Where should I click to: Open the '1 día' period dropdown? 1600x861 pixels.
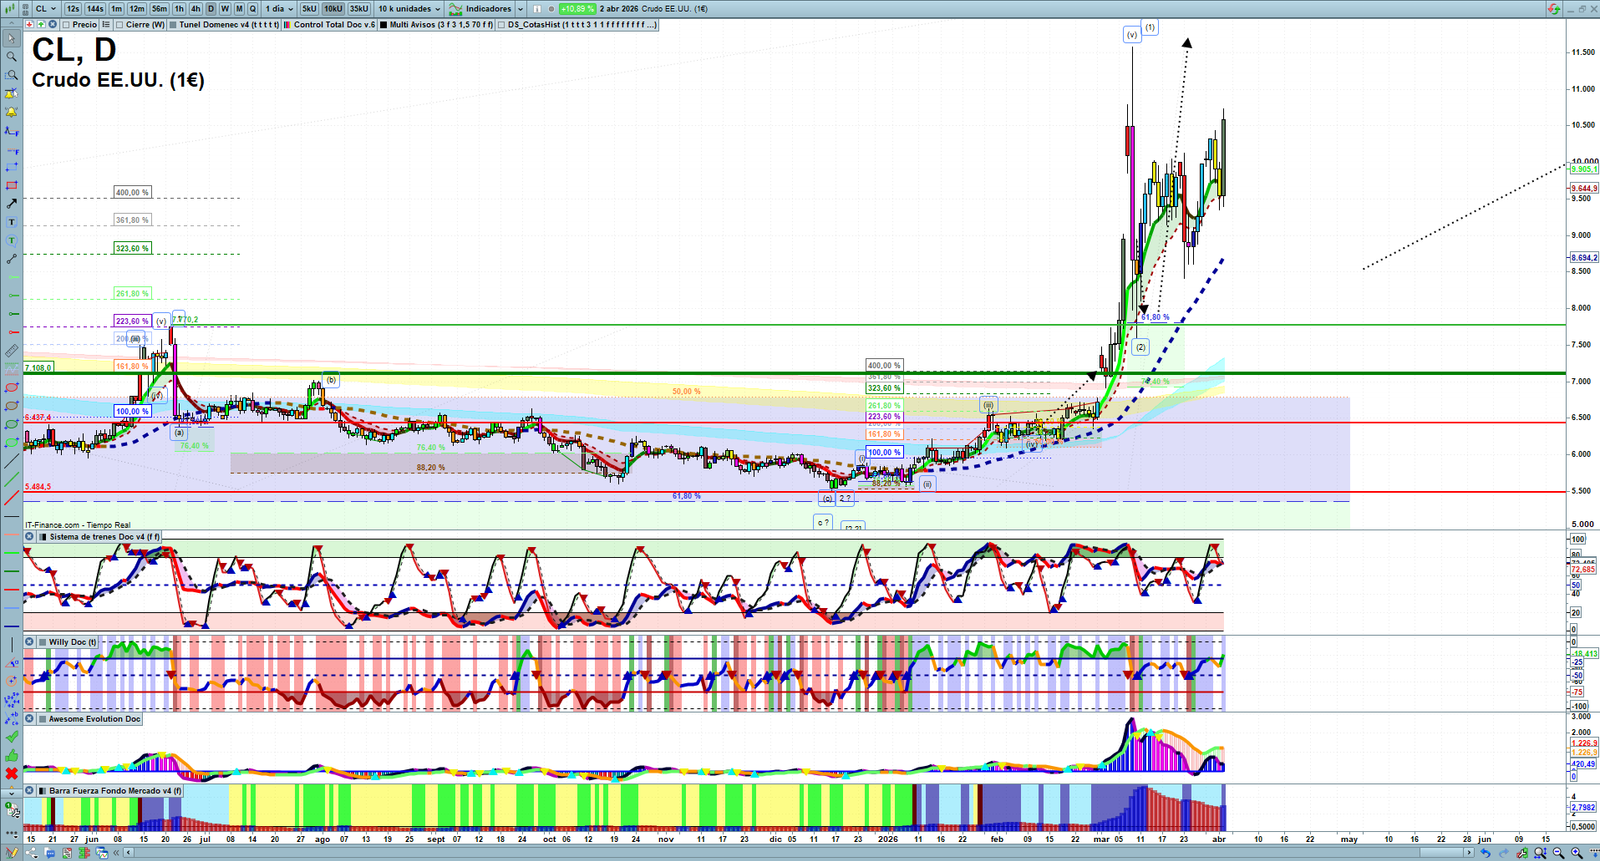pos(279,9)
